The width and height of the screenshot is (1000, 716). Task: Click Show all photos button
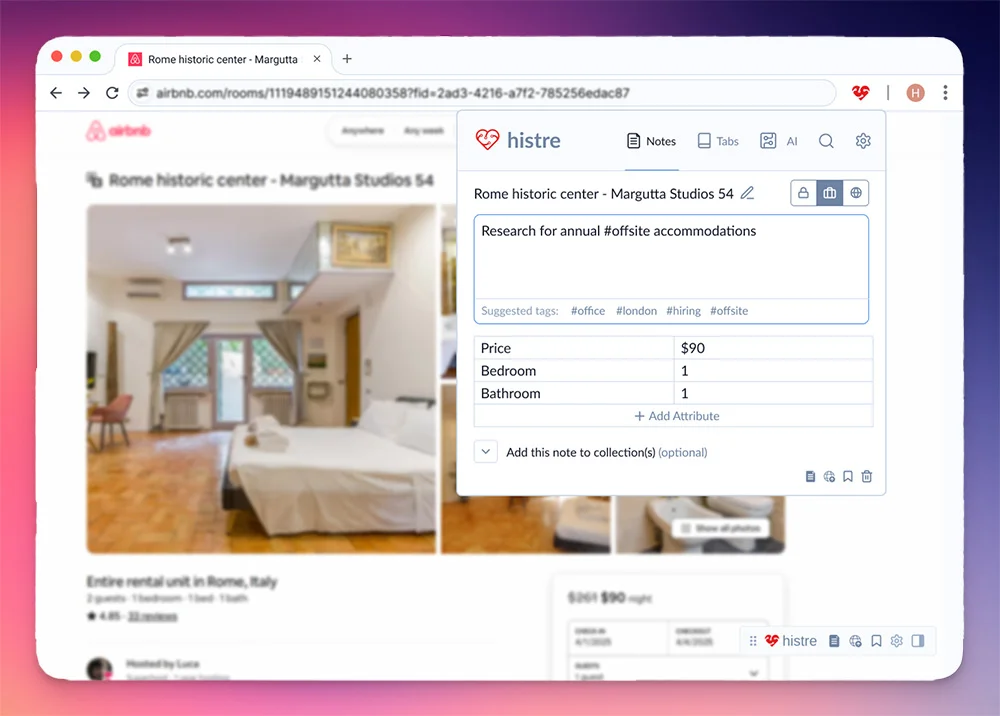pos(721,528)
